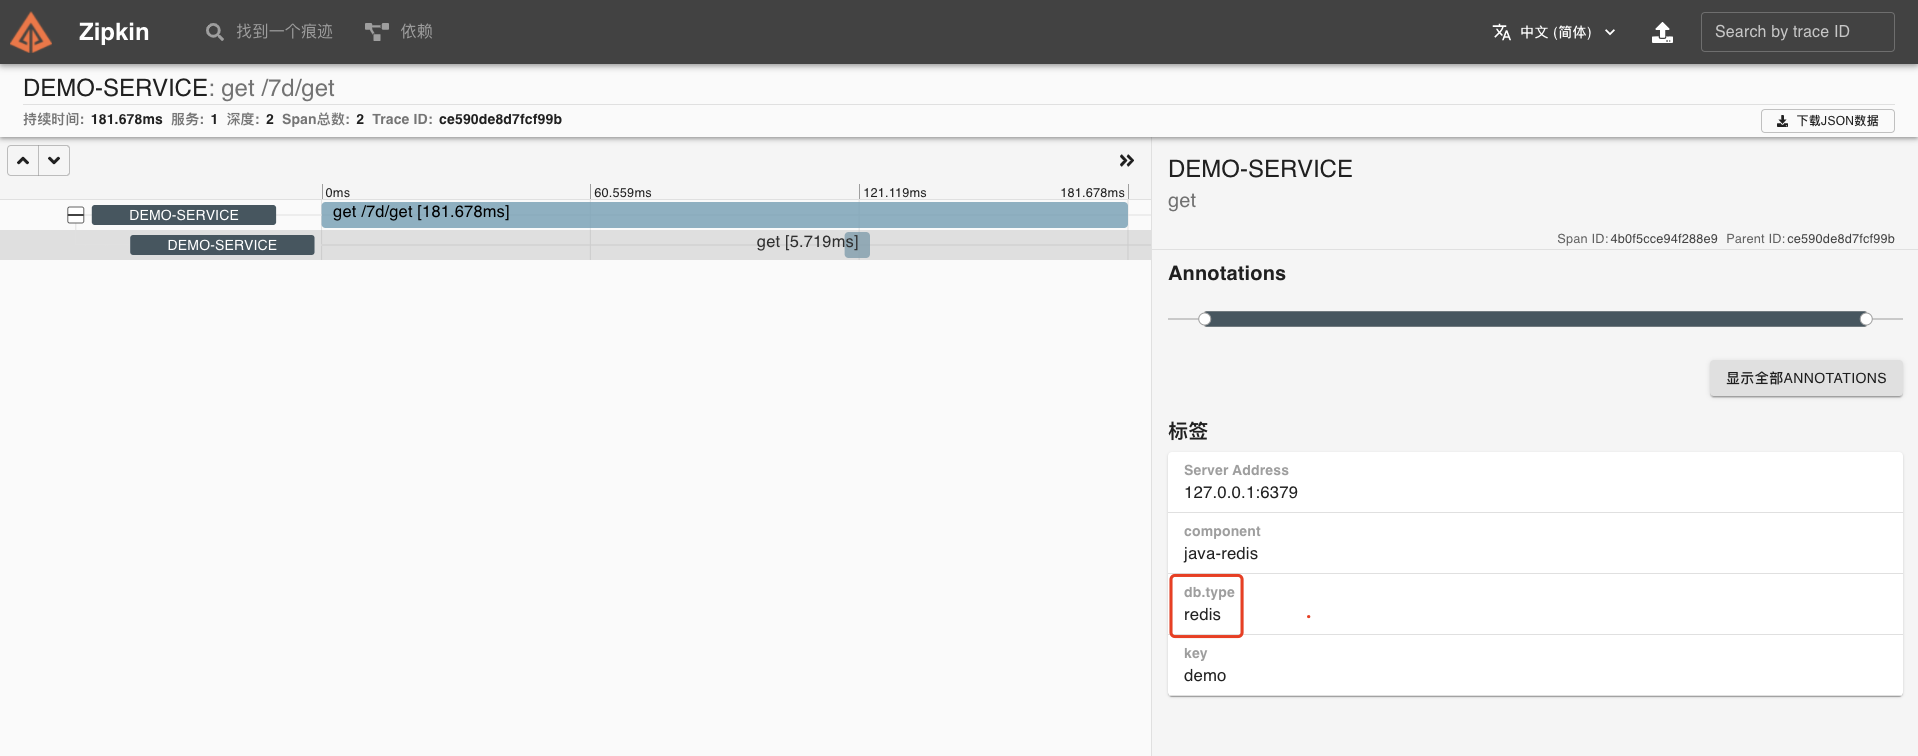Click the dependencies graph icon in navbar
1918x756 pixels.
tap(376, 32)
